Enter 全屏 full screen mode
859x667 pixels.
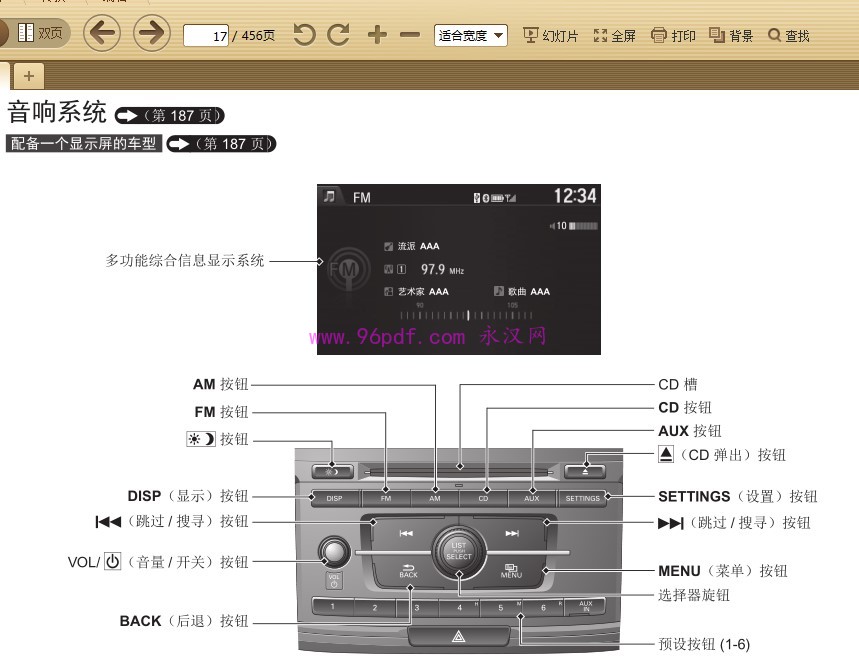(x=612, y=33)
